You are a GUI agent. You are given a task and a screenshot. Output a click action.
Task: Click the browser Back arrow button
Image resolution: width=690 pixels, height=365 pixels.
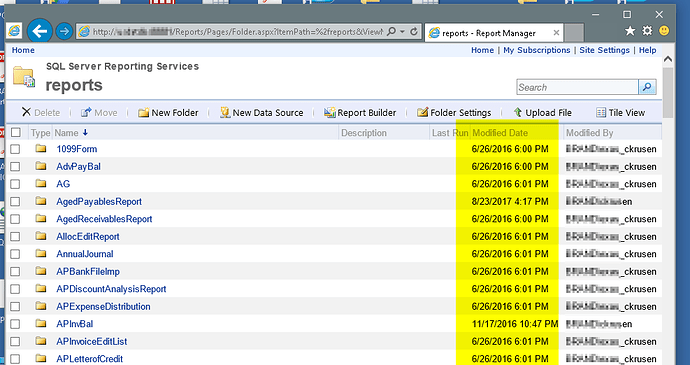40,31
